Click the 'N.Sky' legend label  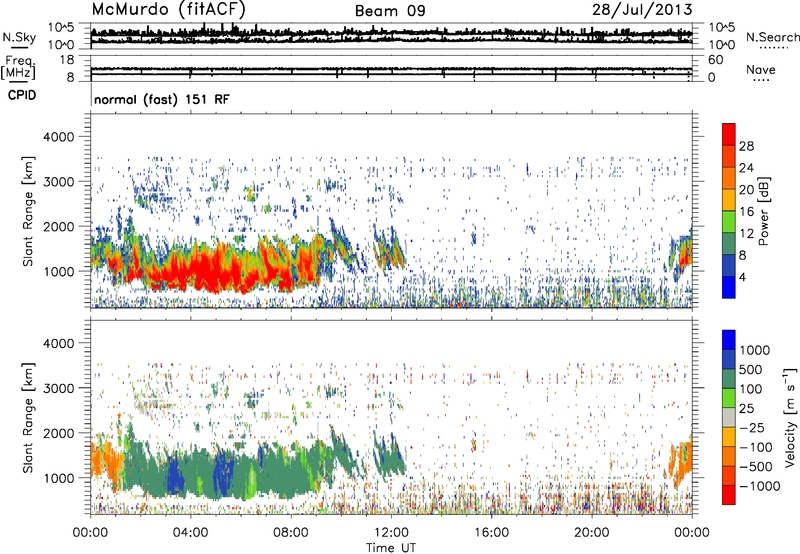19,37
